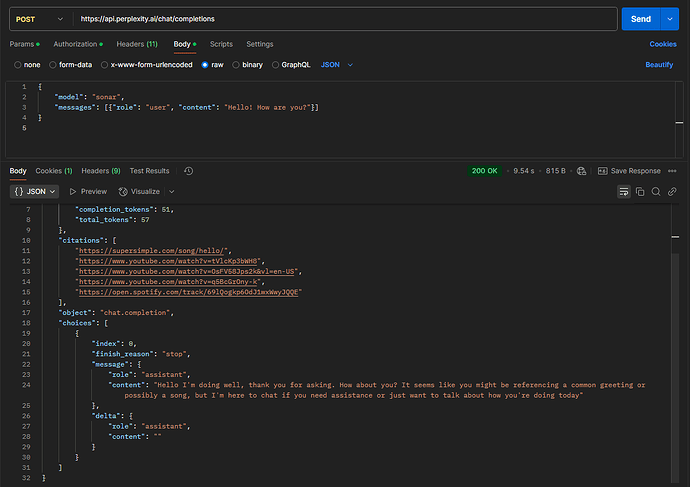The height and width of the screenshot is (487, 690).
Task: Select the request Body tab
Action: (185, 44)
